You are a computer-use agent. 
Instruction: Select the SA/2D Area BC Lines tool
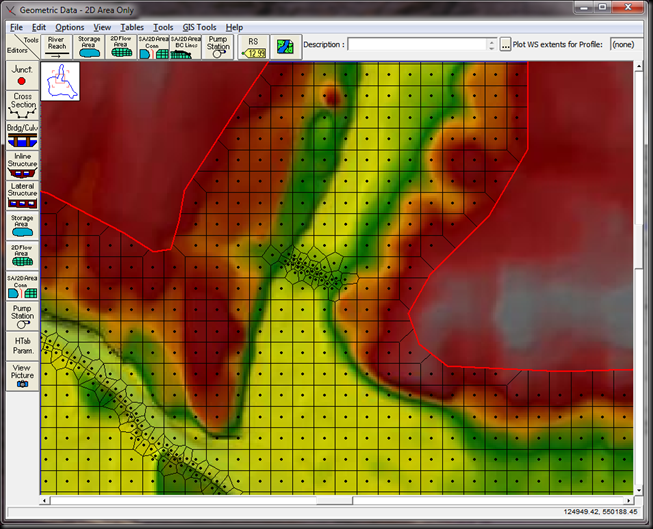[185, 47]
